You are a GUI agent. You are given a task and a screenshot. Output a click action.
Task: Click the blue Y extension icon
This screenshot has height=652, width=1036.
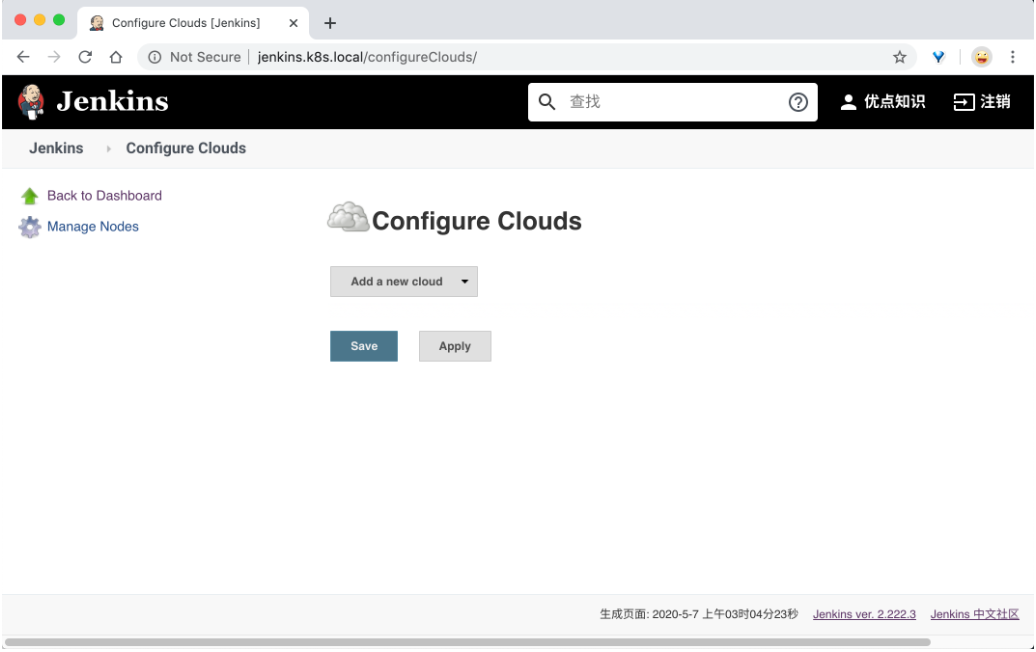click(938, 57)
